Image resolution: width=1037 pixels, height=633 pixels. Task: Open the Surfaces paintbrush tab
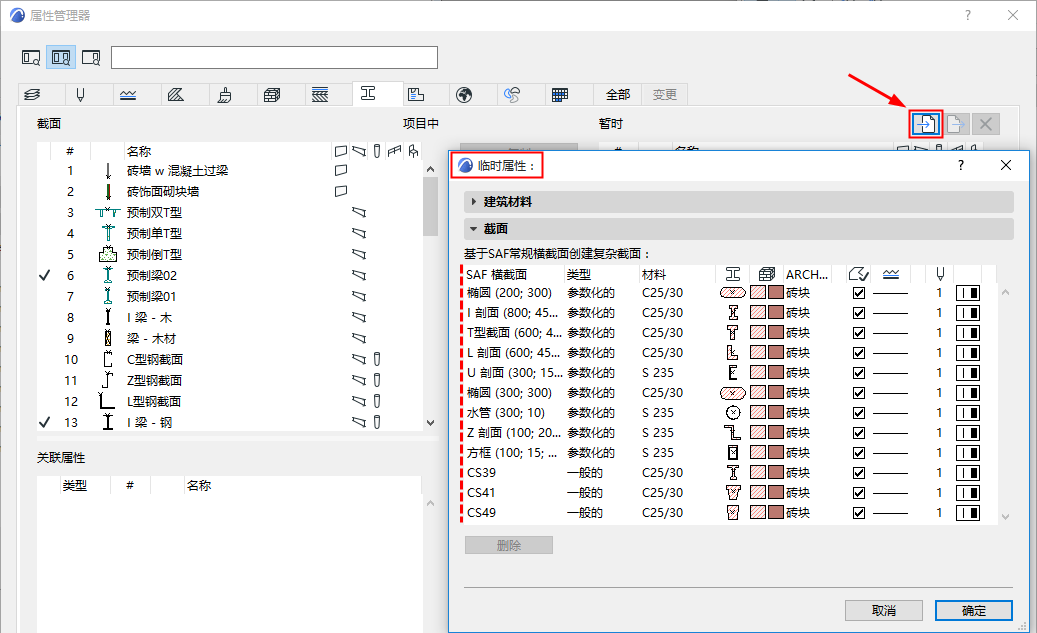(x=224, y=95)
